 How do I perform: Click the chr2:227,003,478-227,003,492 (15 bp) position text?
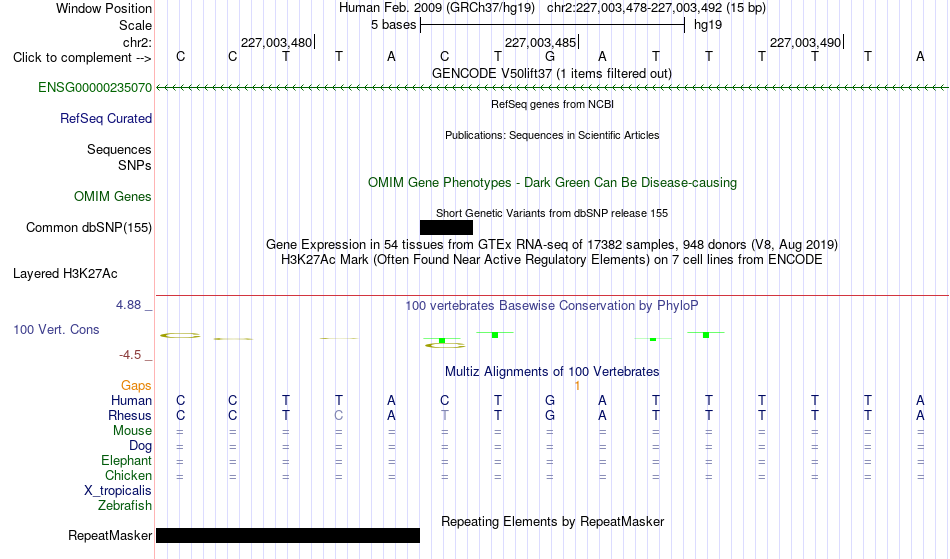point(656,8)
